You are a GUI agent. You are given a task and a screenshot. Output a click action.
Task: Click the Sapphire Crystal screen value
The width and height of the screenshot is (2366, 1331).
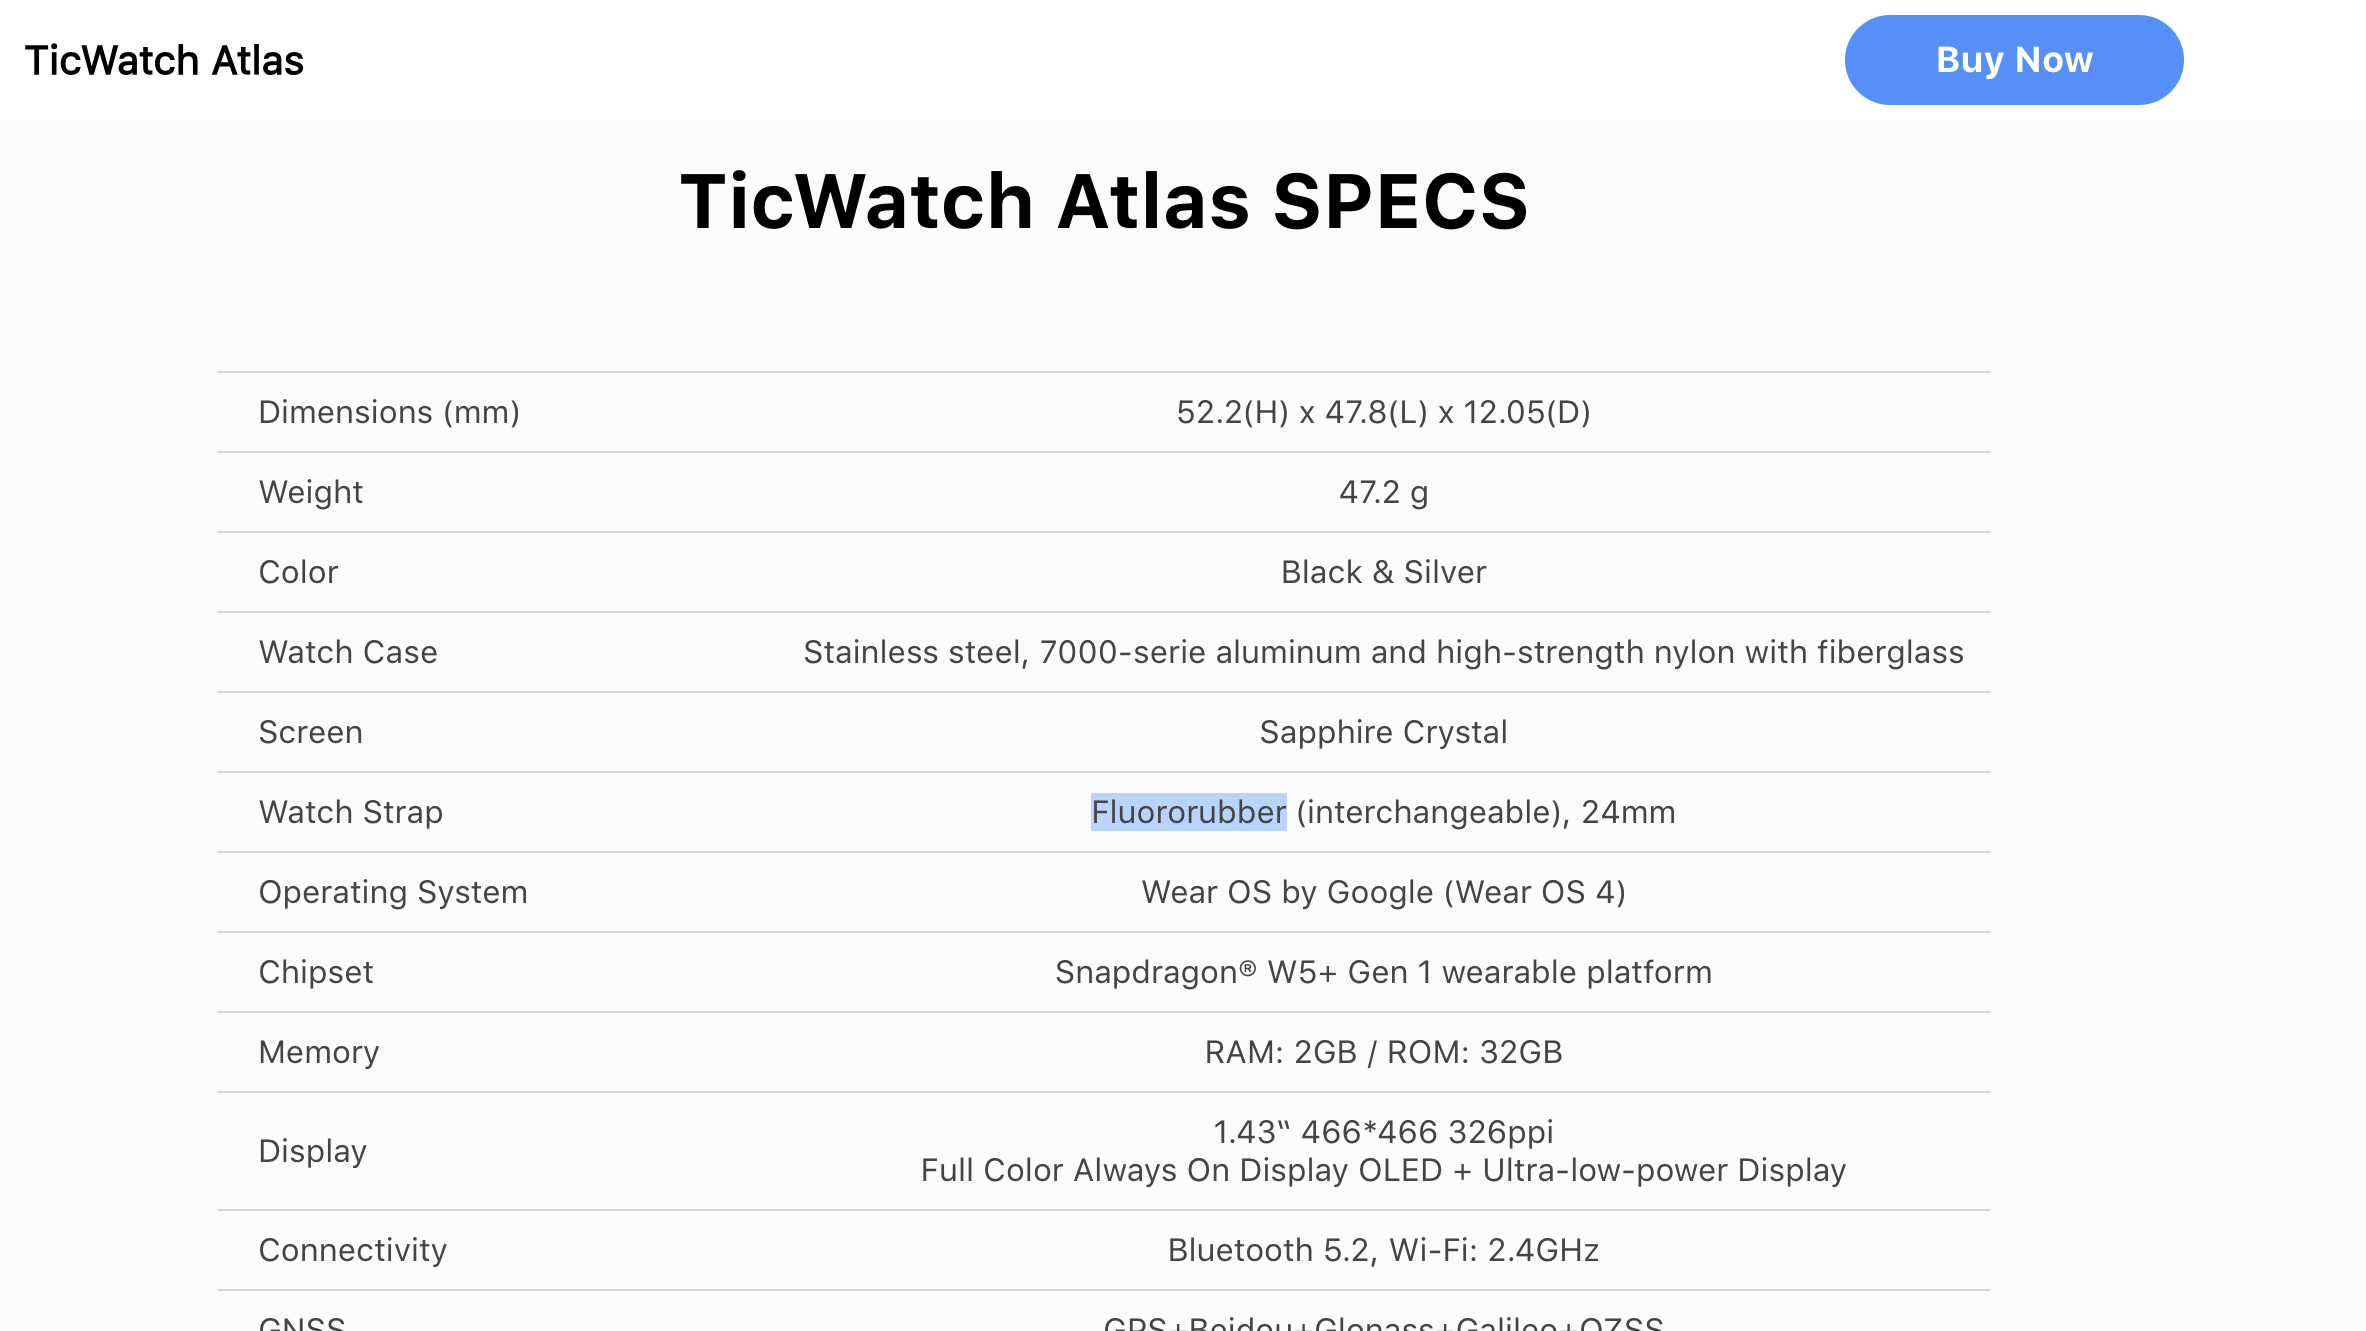click(1383, 732)
